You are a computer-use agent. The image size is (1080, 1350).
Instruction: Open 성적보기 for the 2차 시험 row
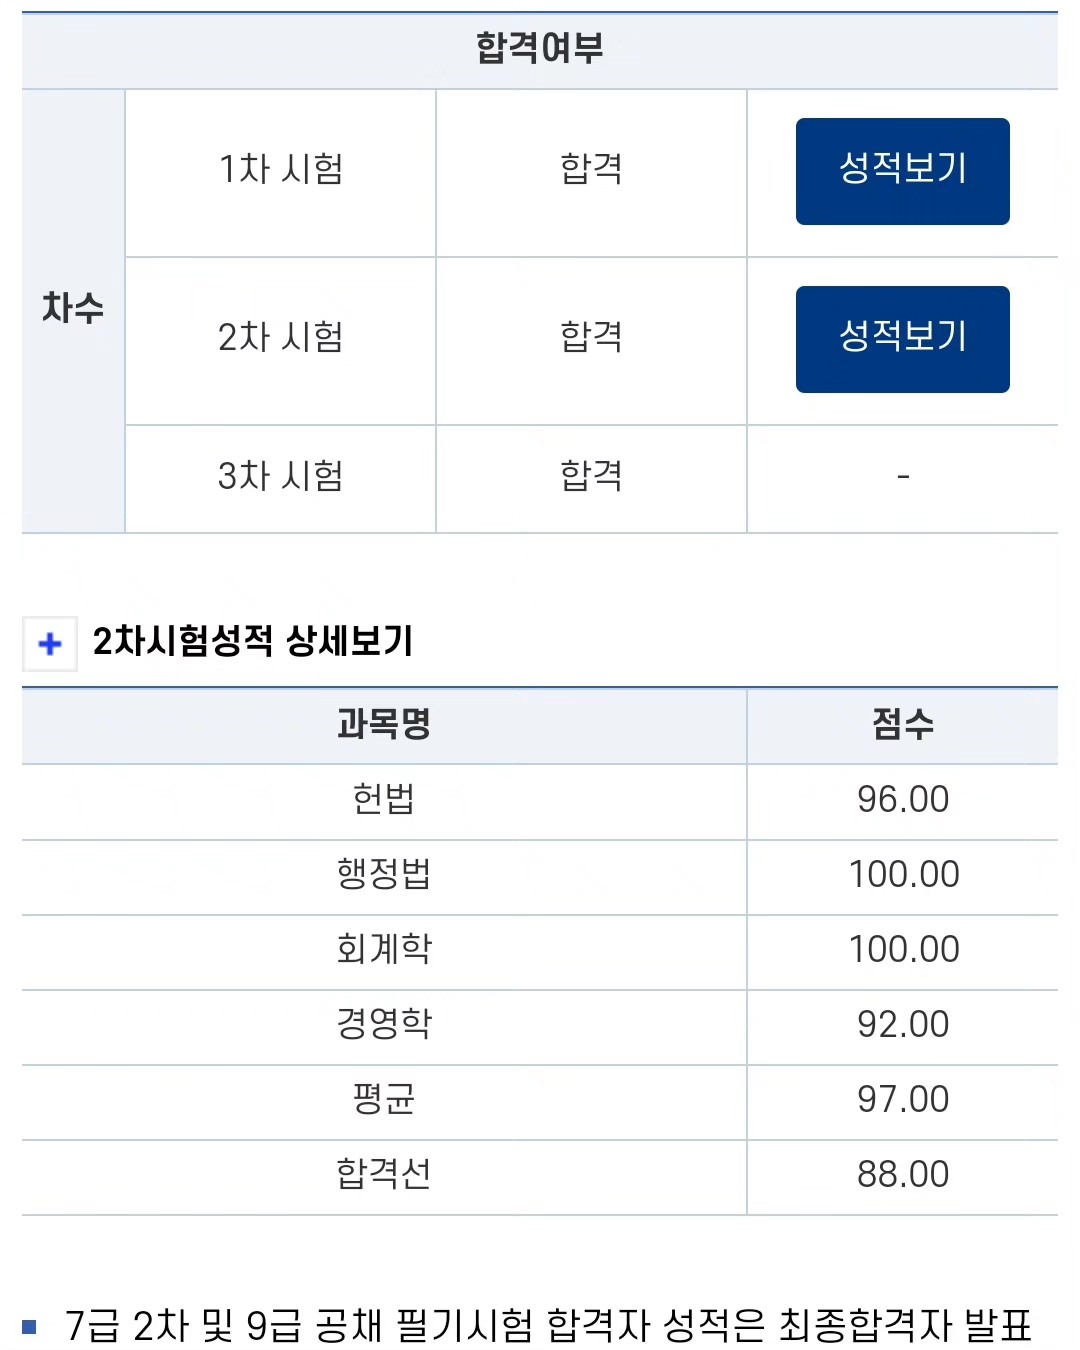coord(902,339)
